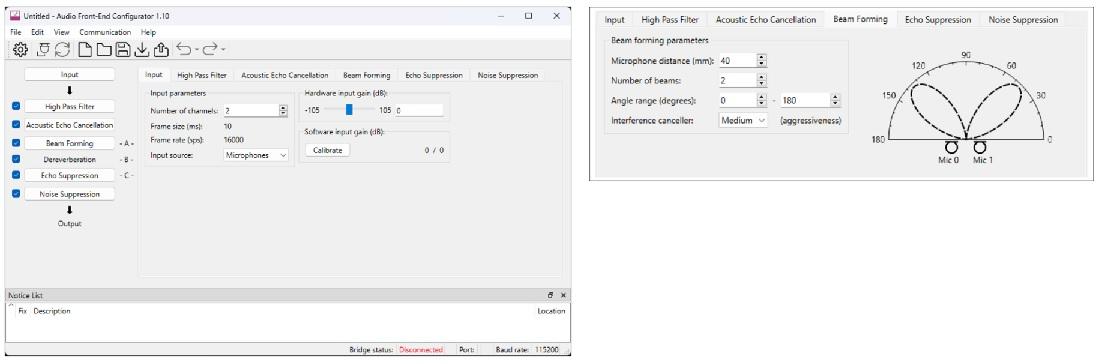This screenshot has width=1102, height=364.
Task: Open the undo history dropdown arrow
Action: coord(196,50)
